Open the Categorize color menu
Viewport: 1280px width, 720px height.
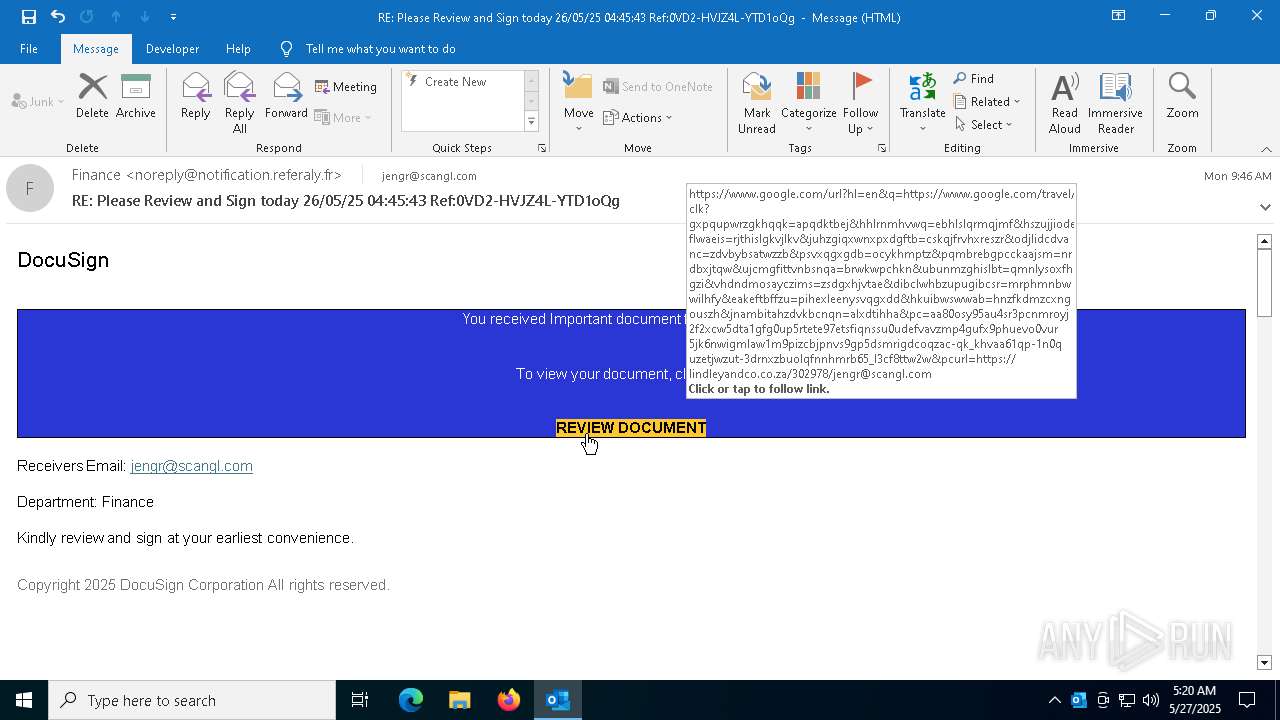[x=809, y=103]
